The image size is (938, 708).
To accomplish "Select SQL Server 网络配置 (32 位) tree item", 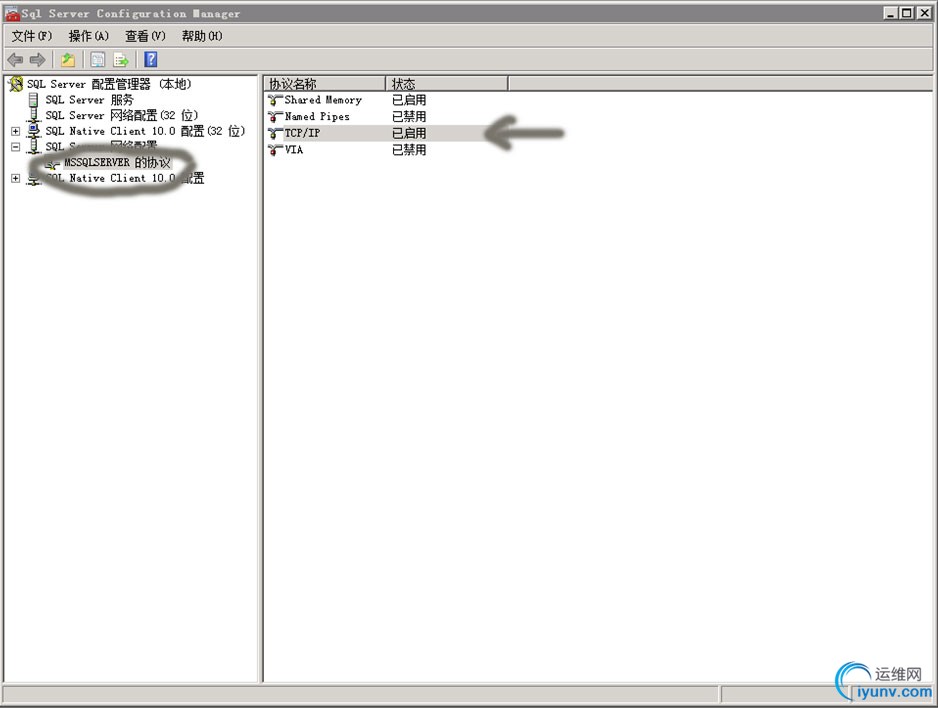I will (x=121, y=115).
